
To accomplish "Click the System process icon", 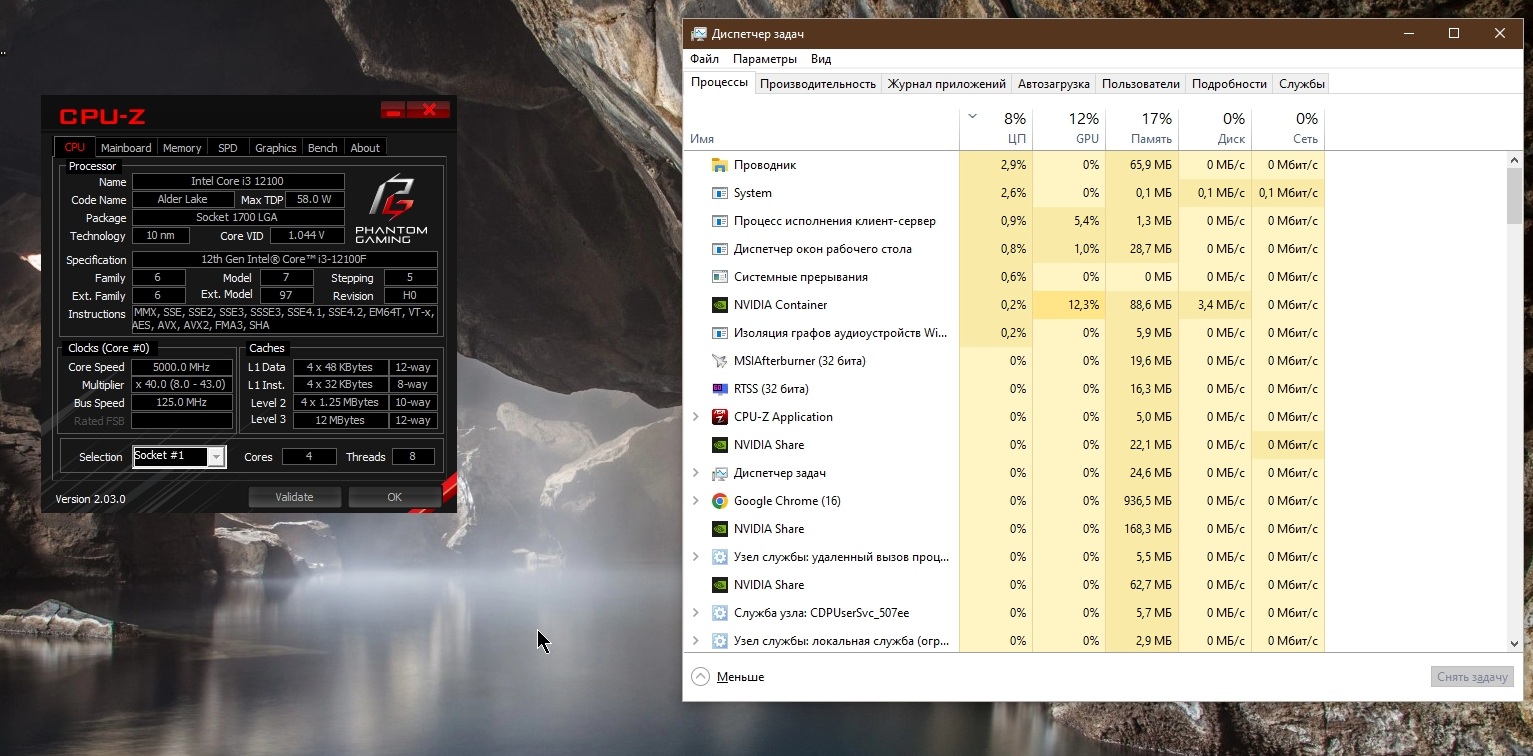I will point(719,193).
